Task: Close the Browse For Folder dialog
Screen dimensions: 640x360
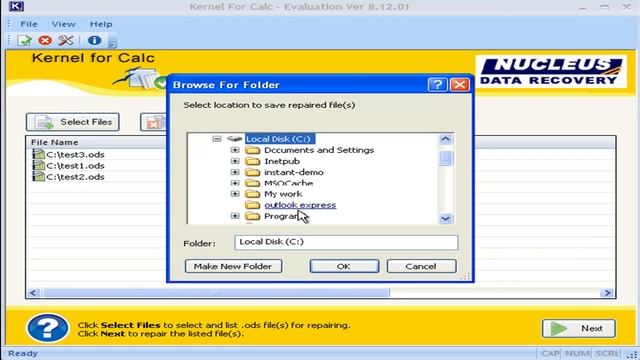Action: tap(459, 84)
